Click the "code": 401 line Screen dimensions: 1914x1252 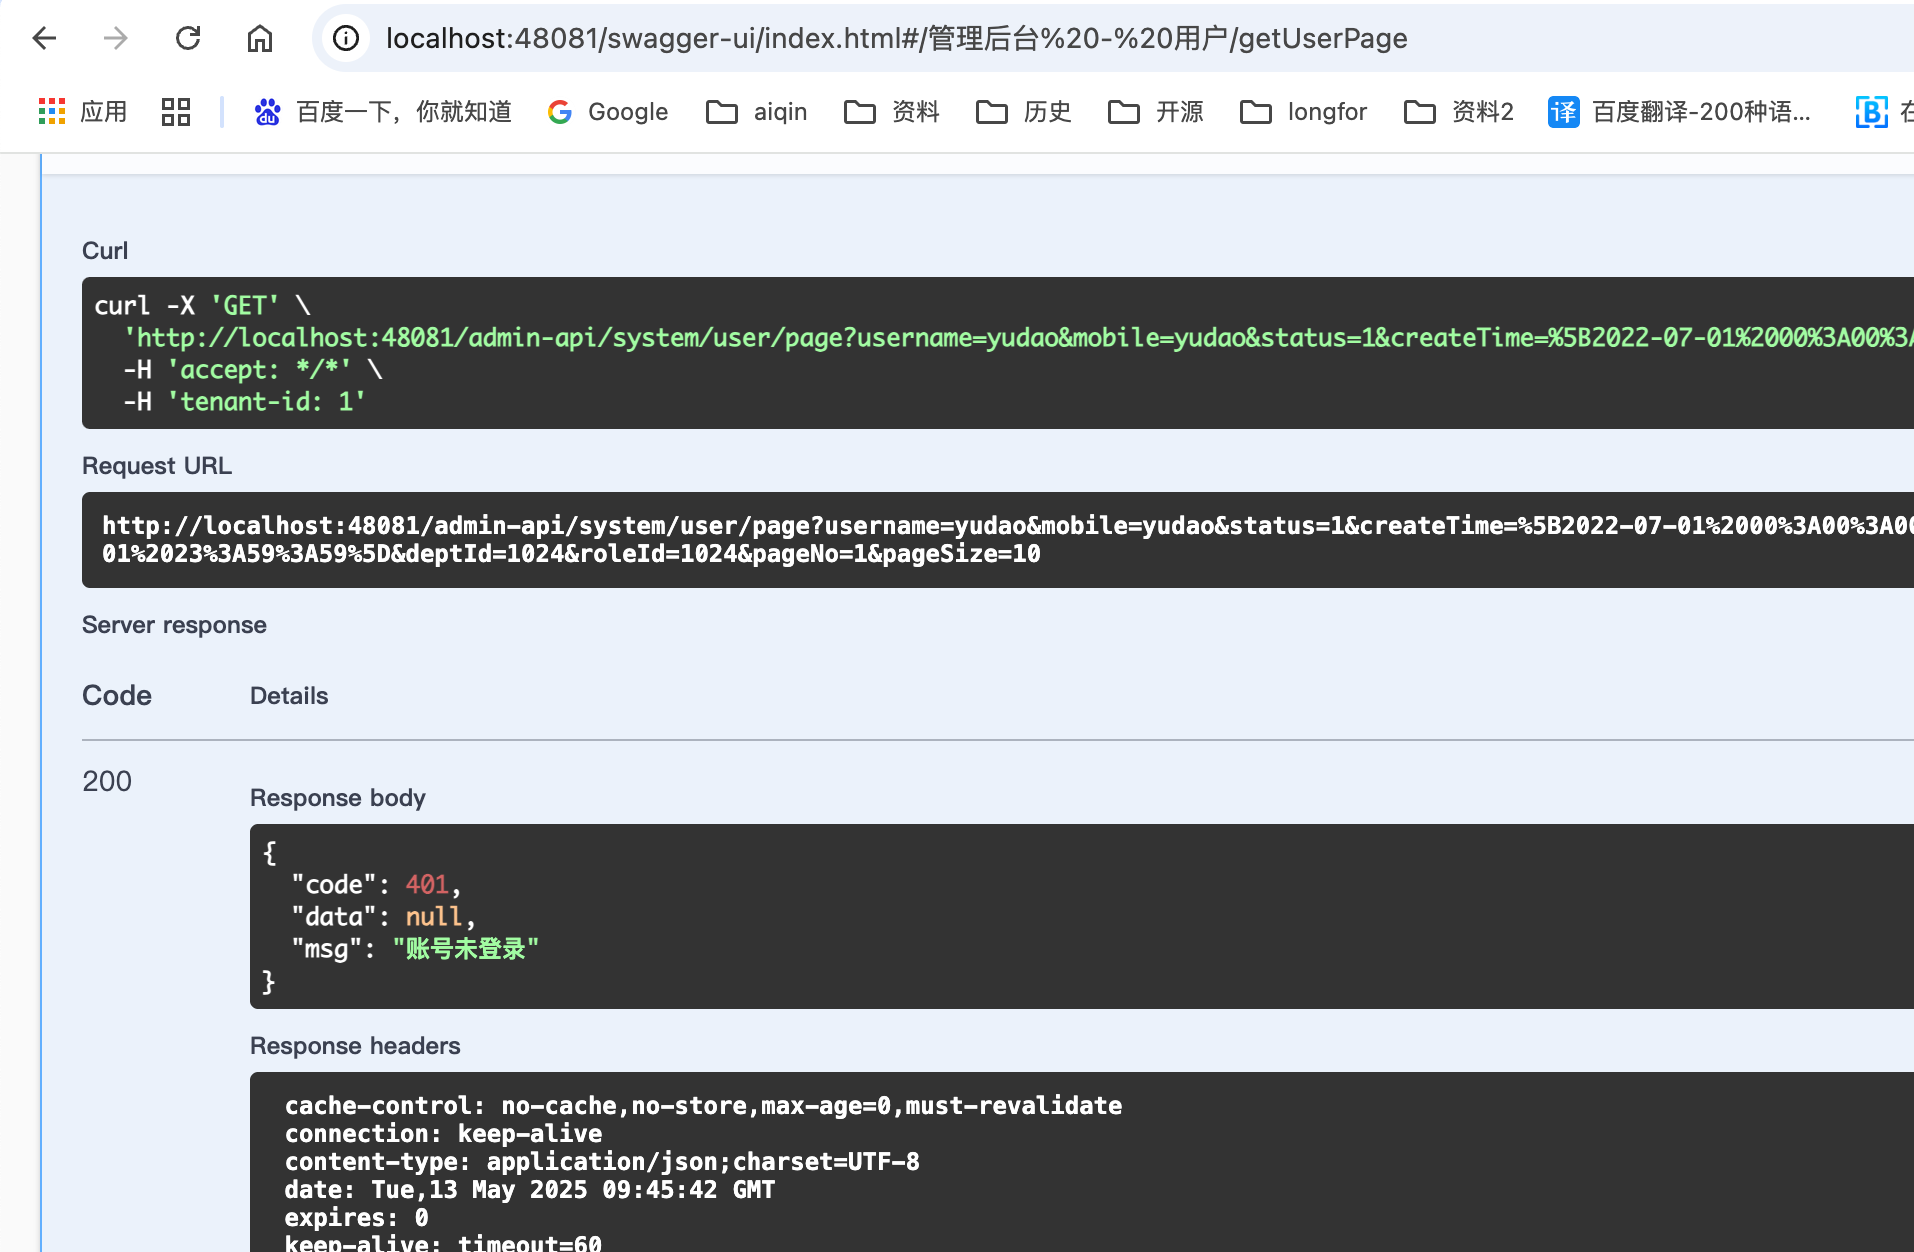(x=376, y=884)
